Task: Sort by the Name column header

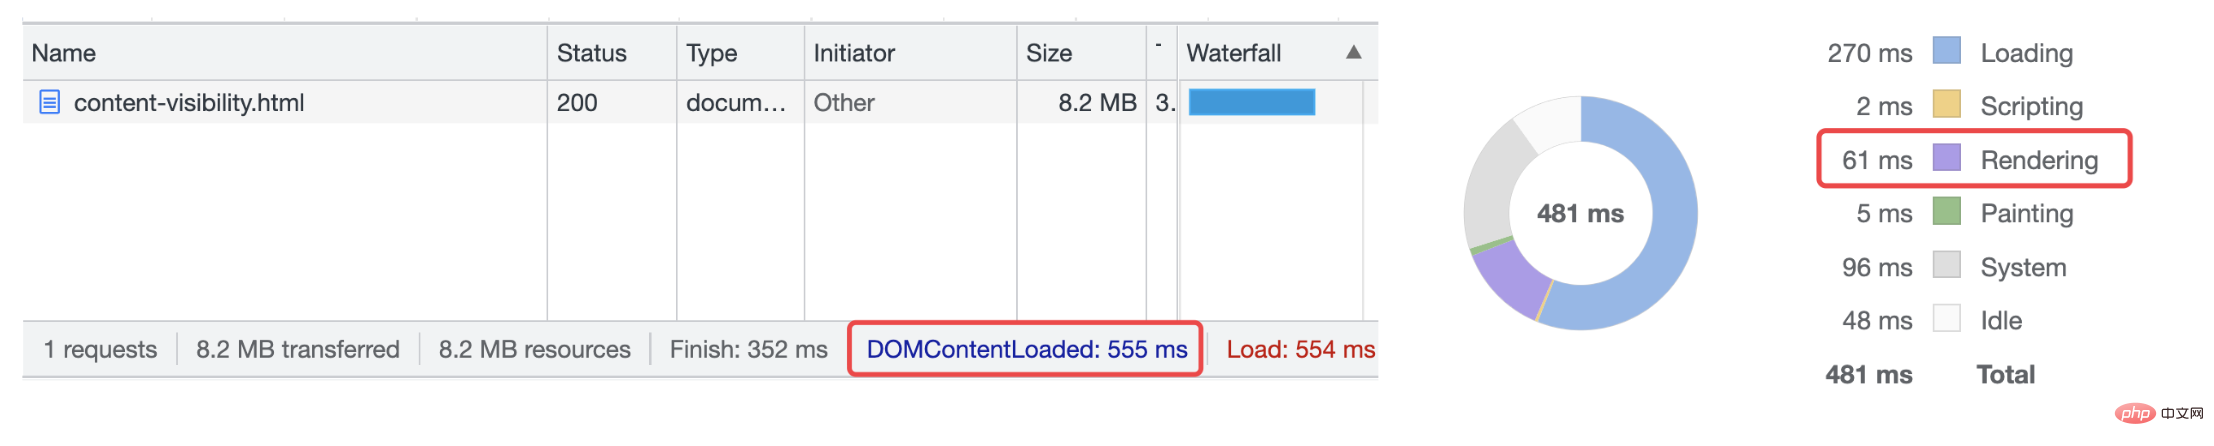Action: pos(64,53)
